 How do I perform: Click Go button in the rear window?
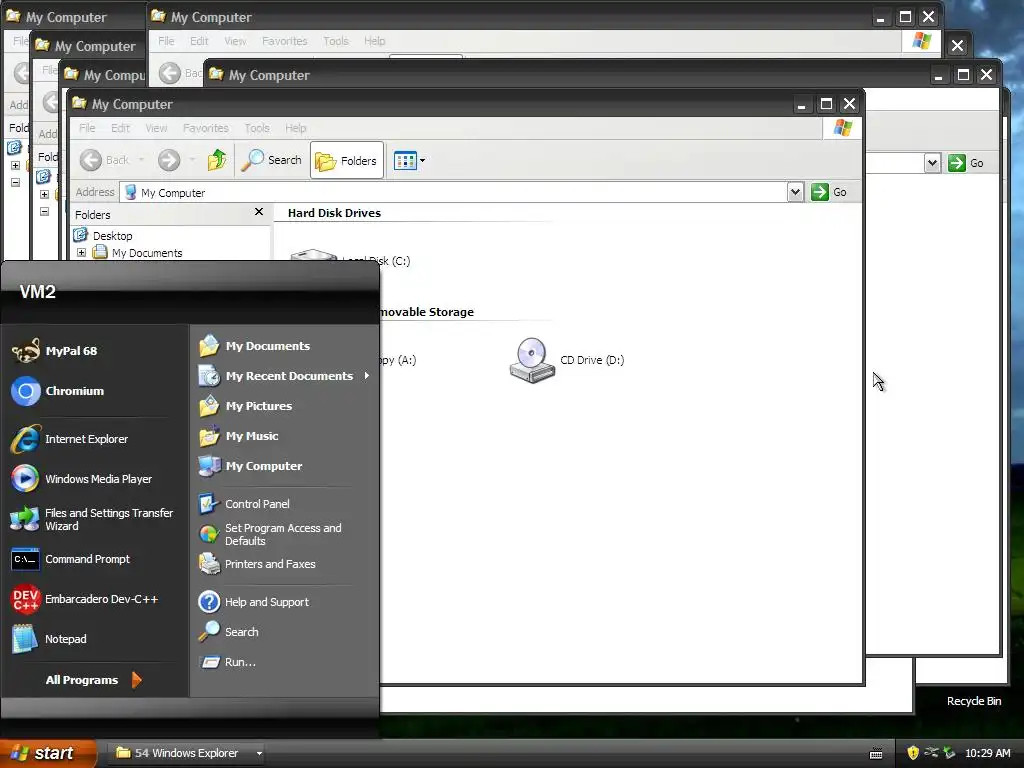point(967,163)
